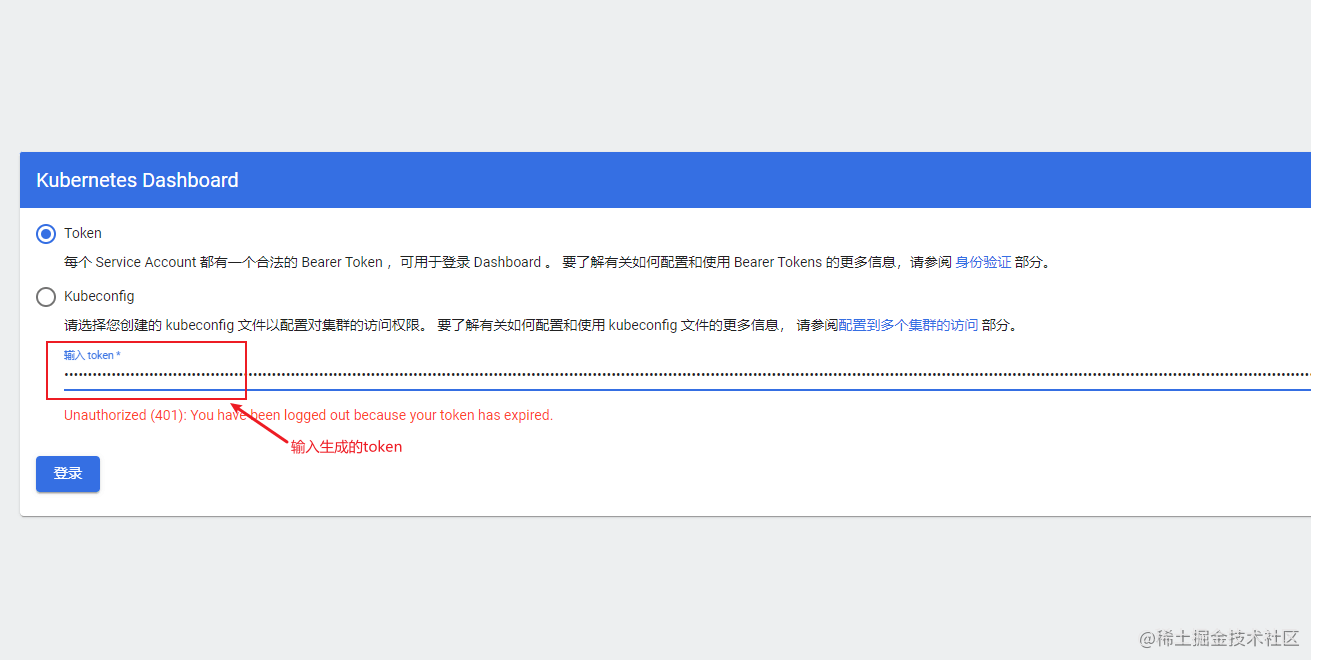Click the Kubeconfig option label text
The width and height of the screenshot is (1319, 668).
(99, 296)
